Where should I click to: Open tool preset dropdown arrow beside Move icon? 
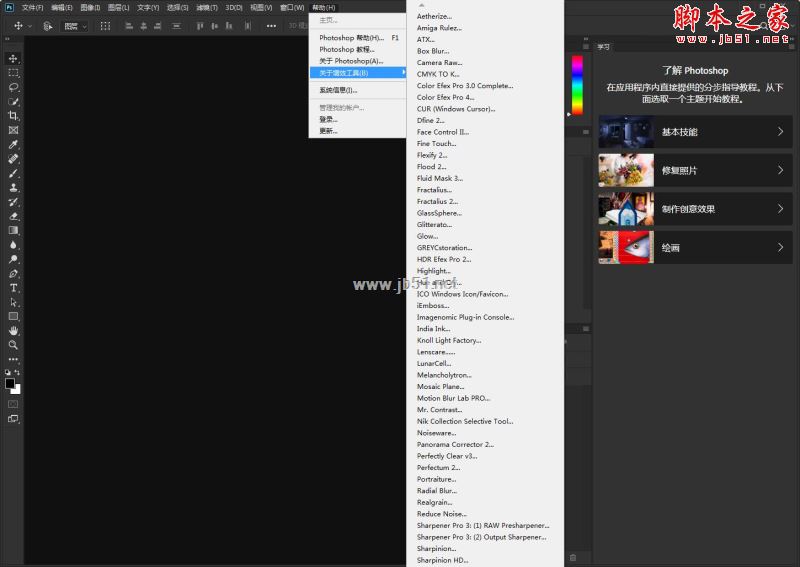coord(30,26)
